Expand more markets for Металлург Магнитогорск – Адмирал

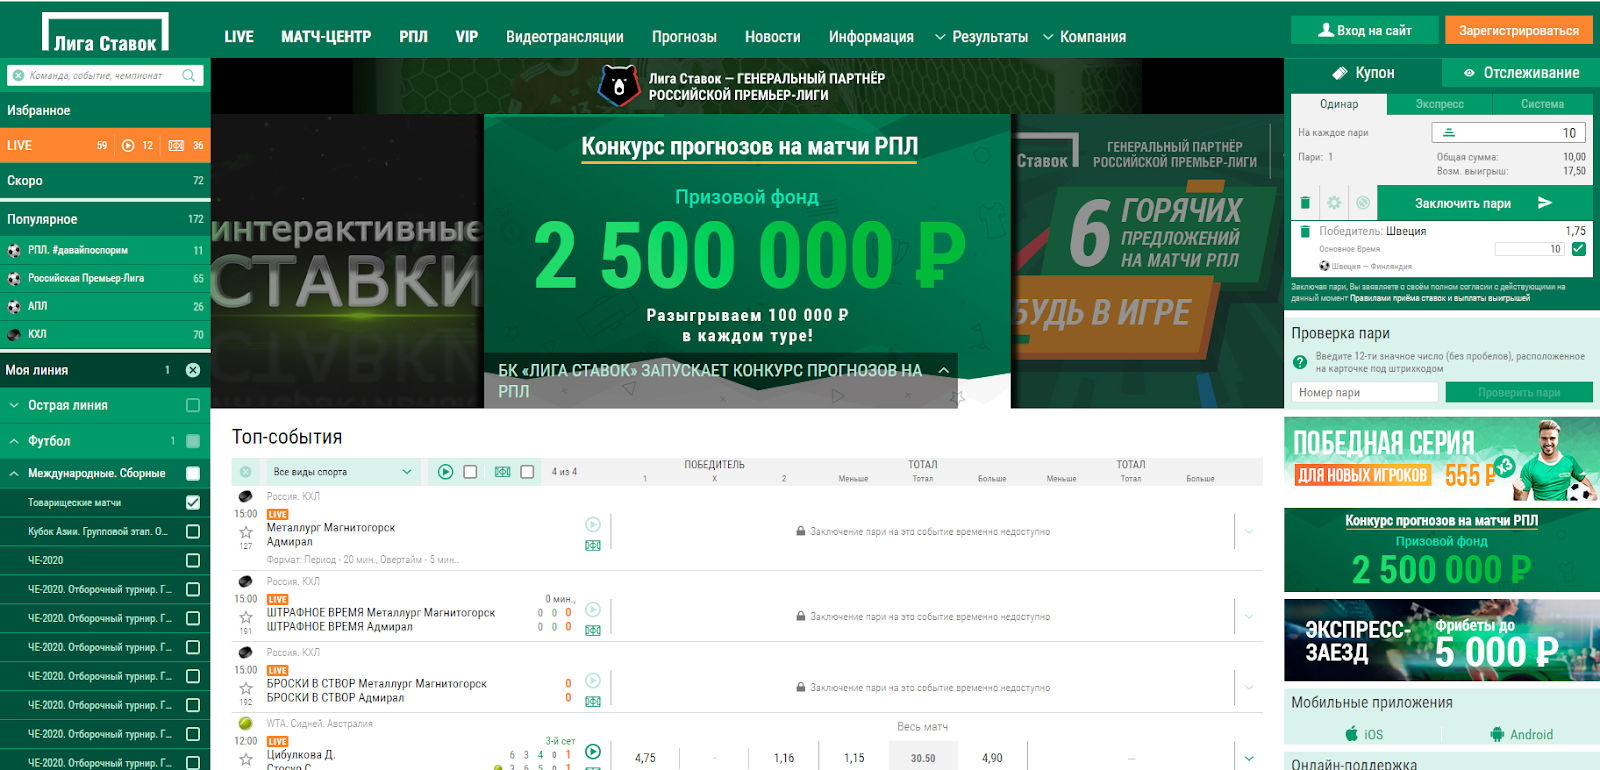click(1249, 532)
